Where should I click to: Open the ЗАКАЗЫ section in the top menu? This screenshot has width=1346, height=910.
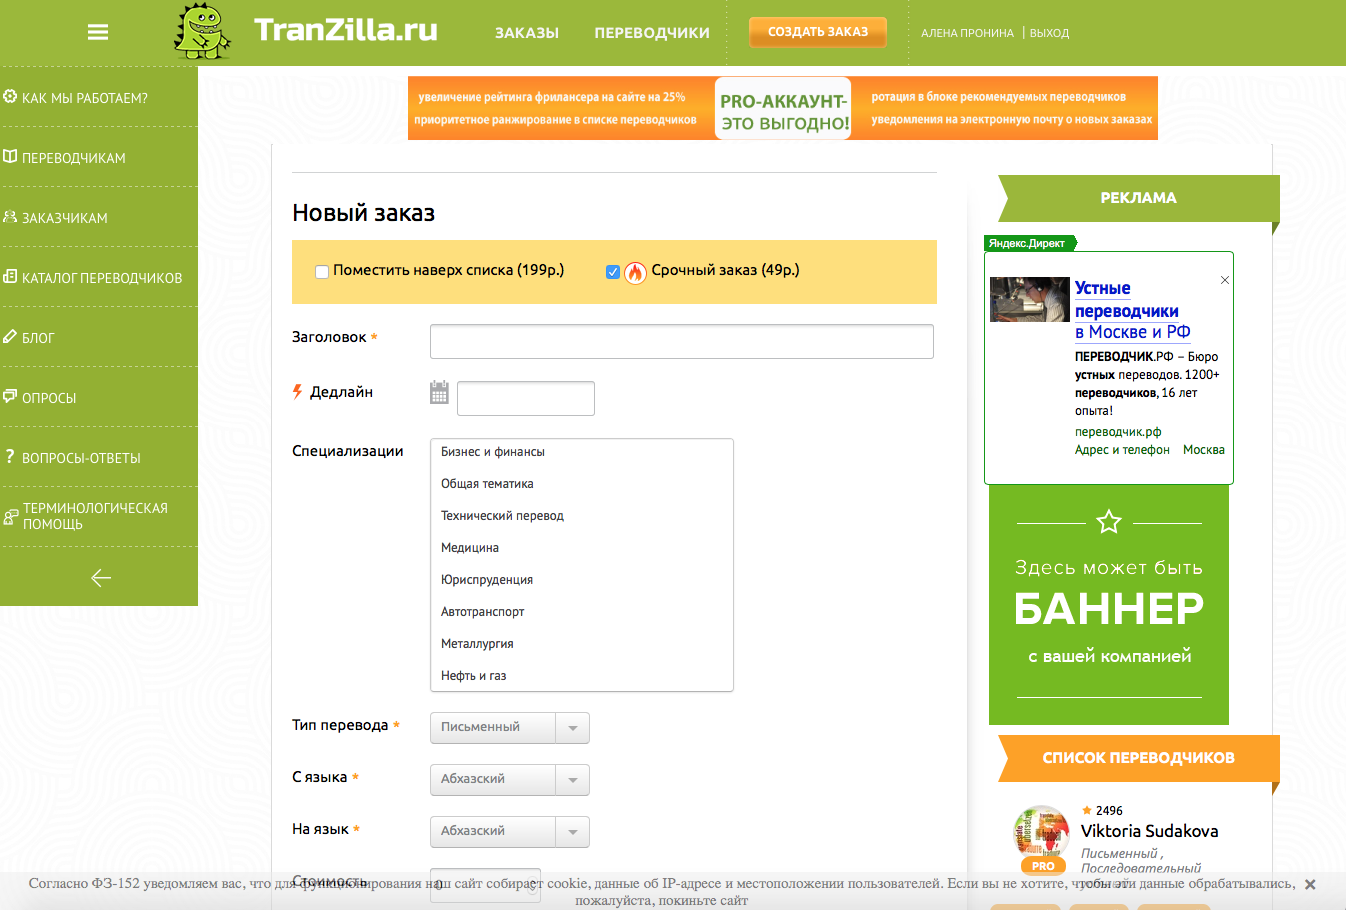tap(527, 32)
